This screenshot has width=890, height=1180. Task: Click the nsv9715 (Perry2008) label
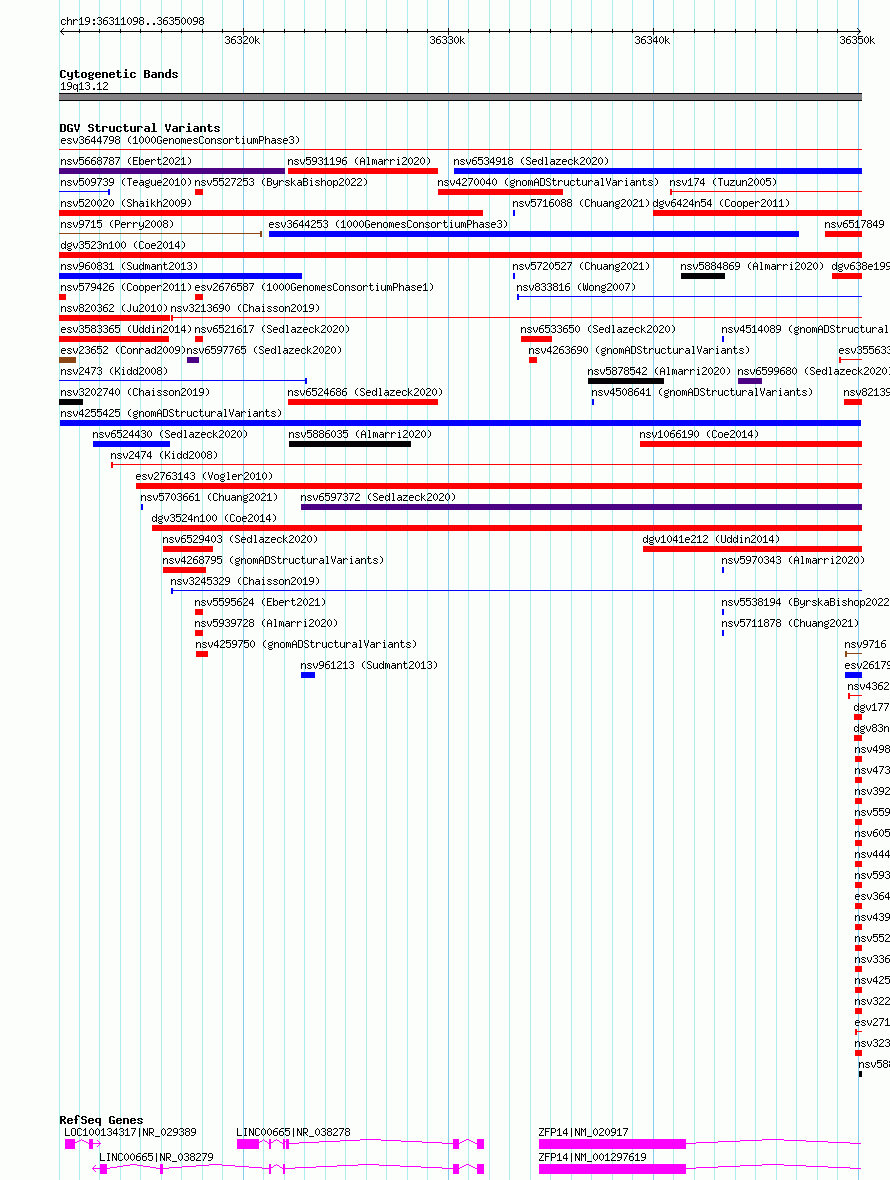point(117,224)
